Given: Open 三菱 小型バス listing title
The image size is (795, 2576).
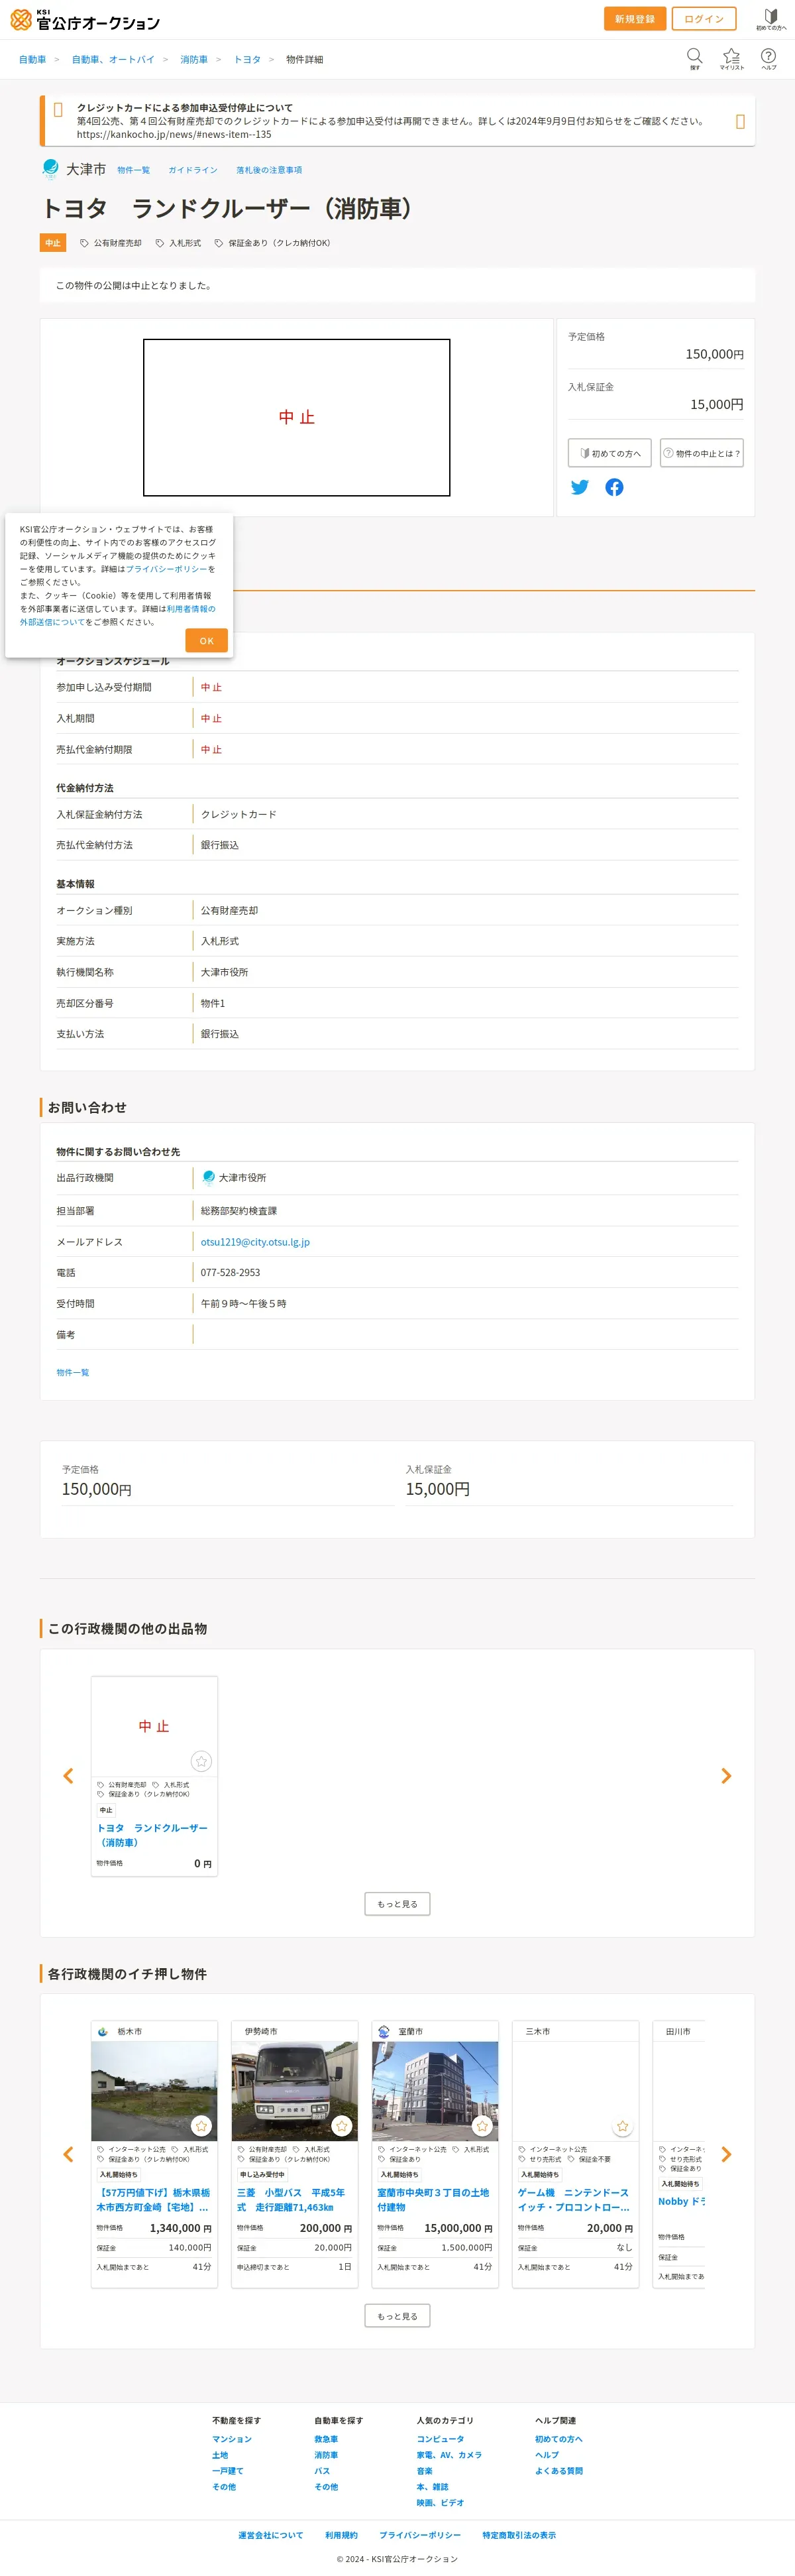Looking at the screenshot, I should pos(291,2200).
